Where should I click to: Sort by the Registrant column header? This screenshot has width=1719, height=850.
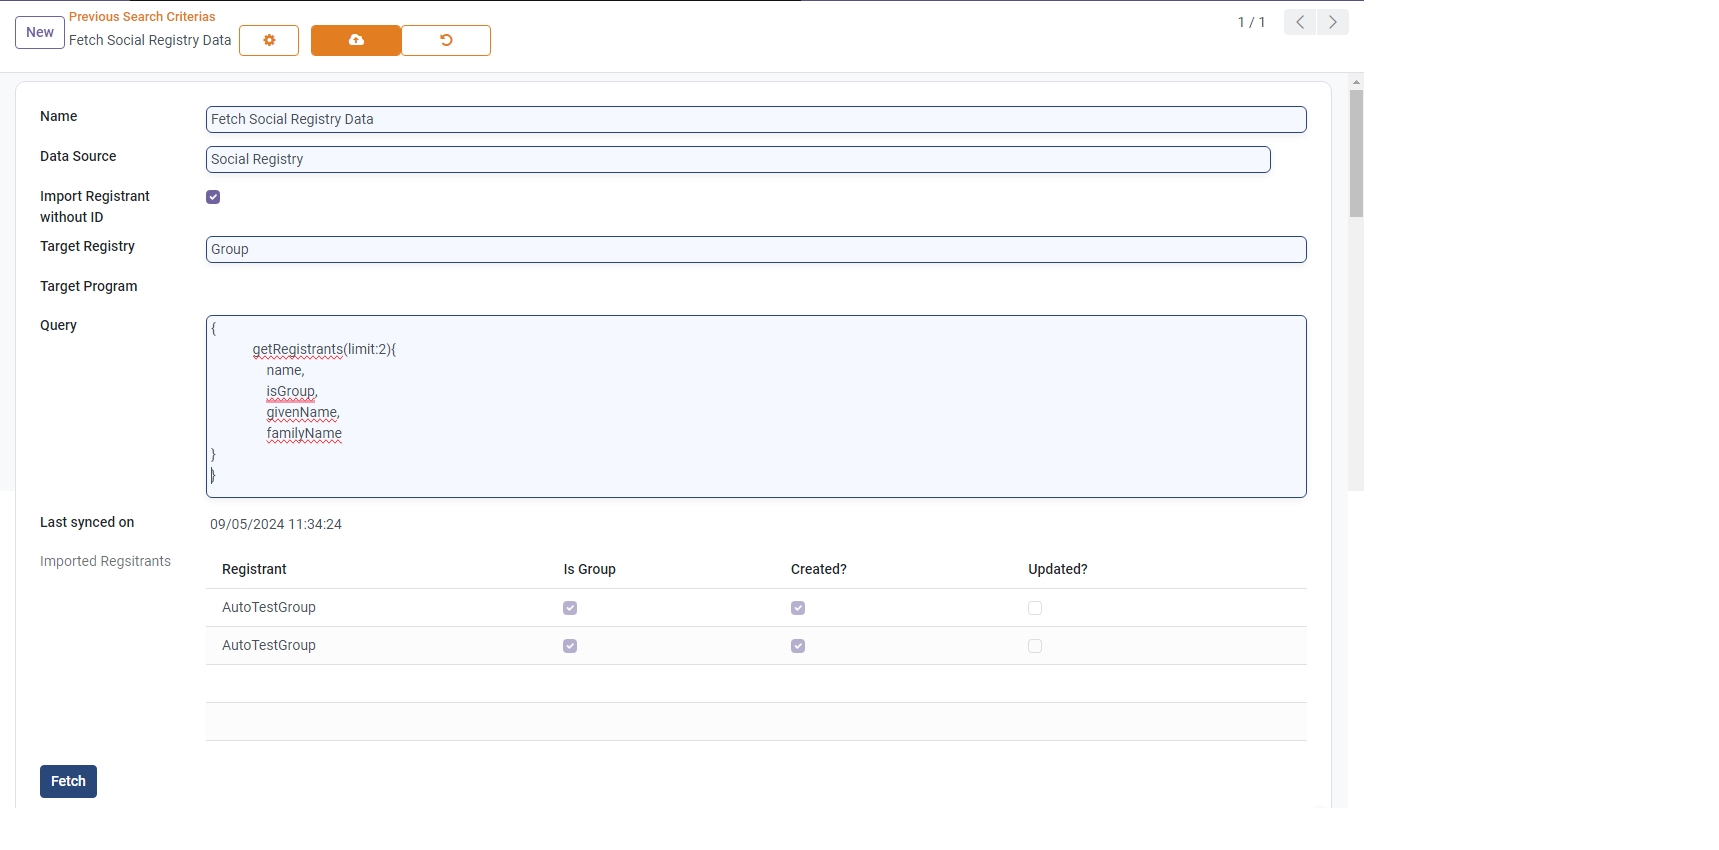254,569
